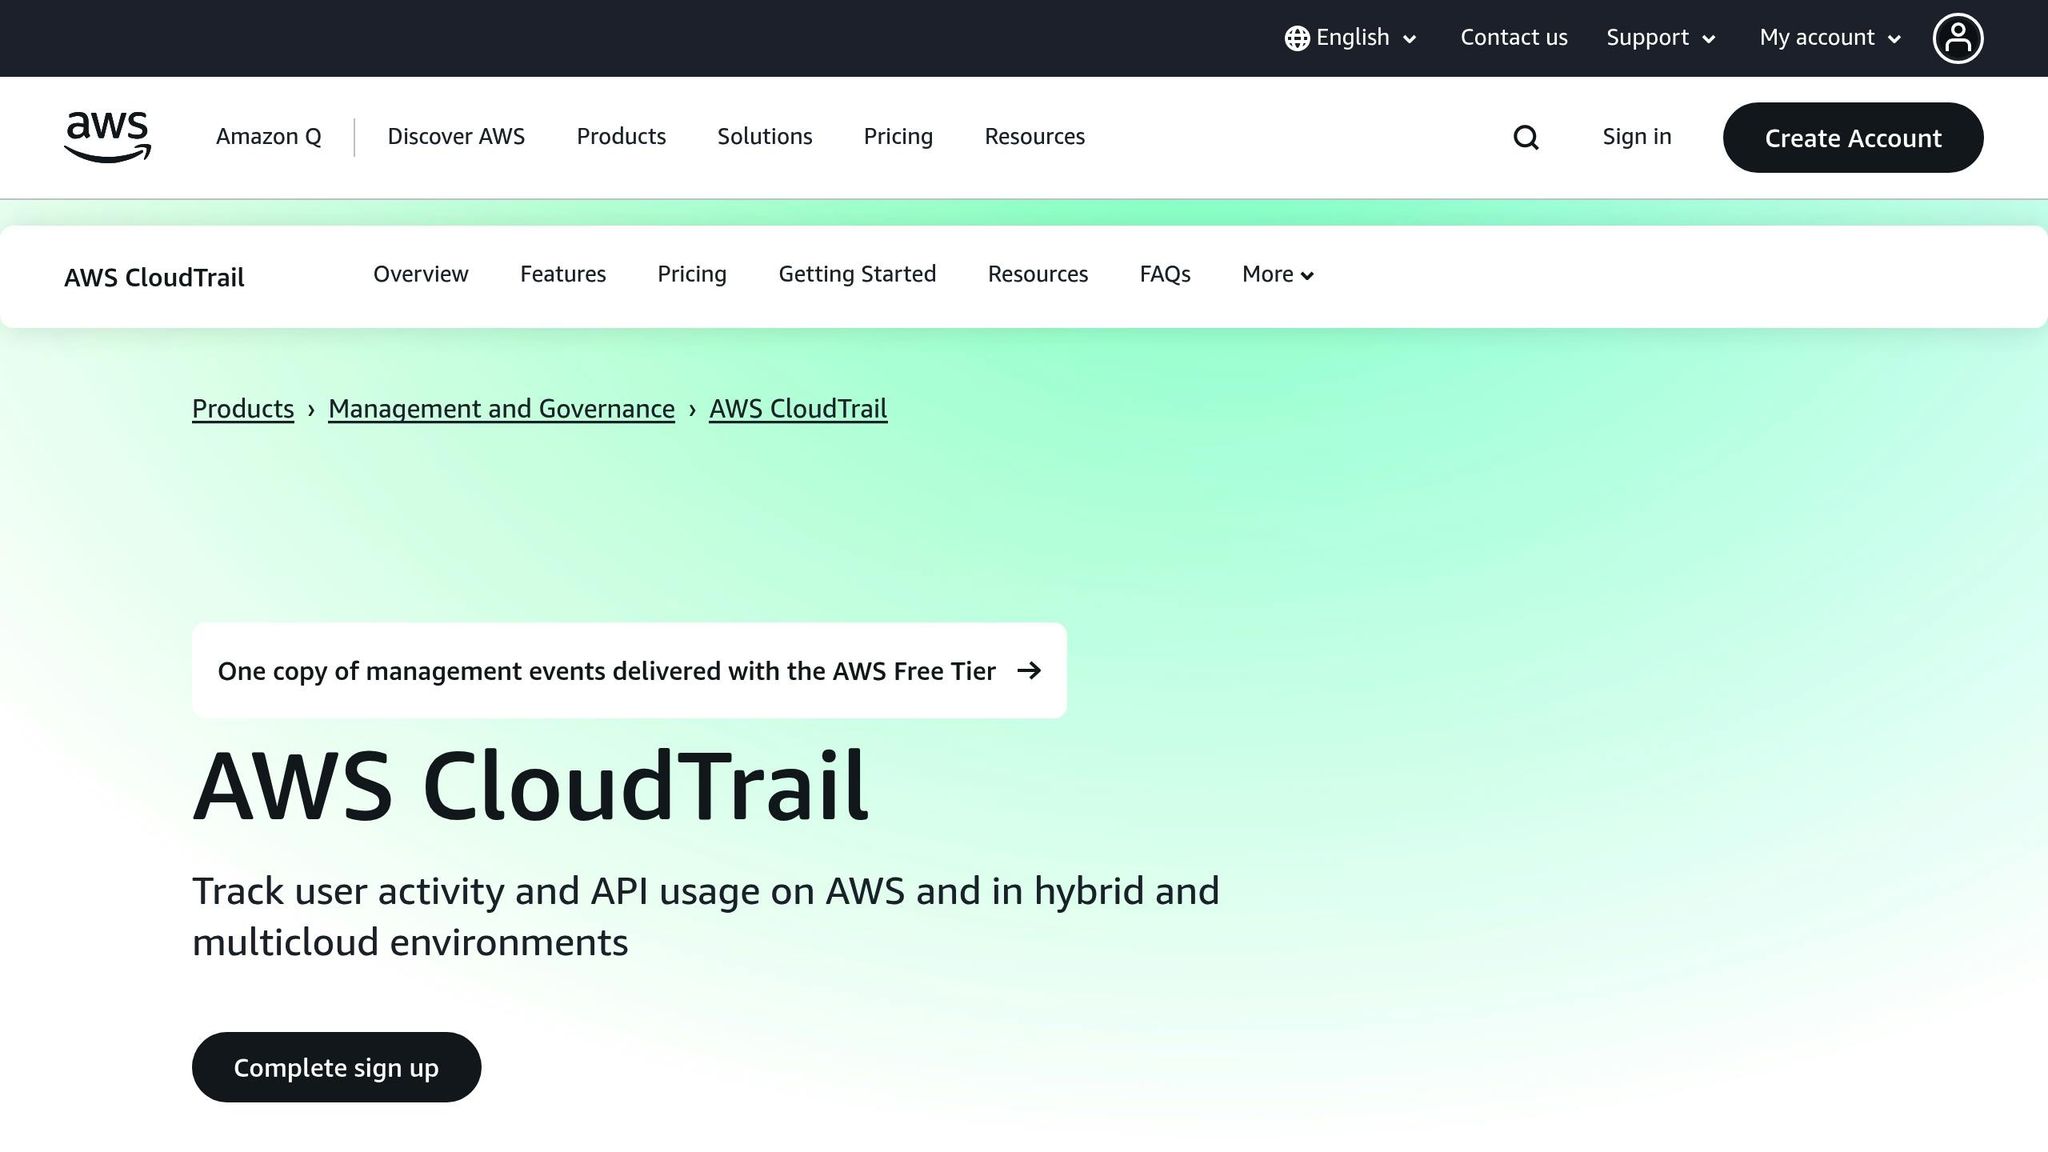Click Sign in
Viewport: 2048px width, 1152px height.
point(1637,137)
